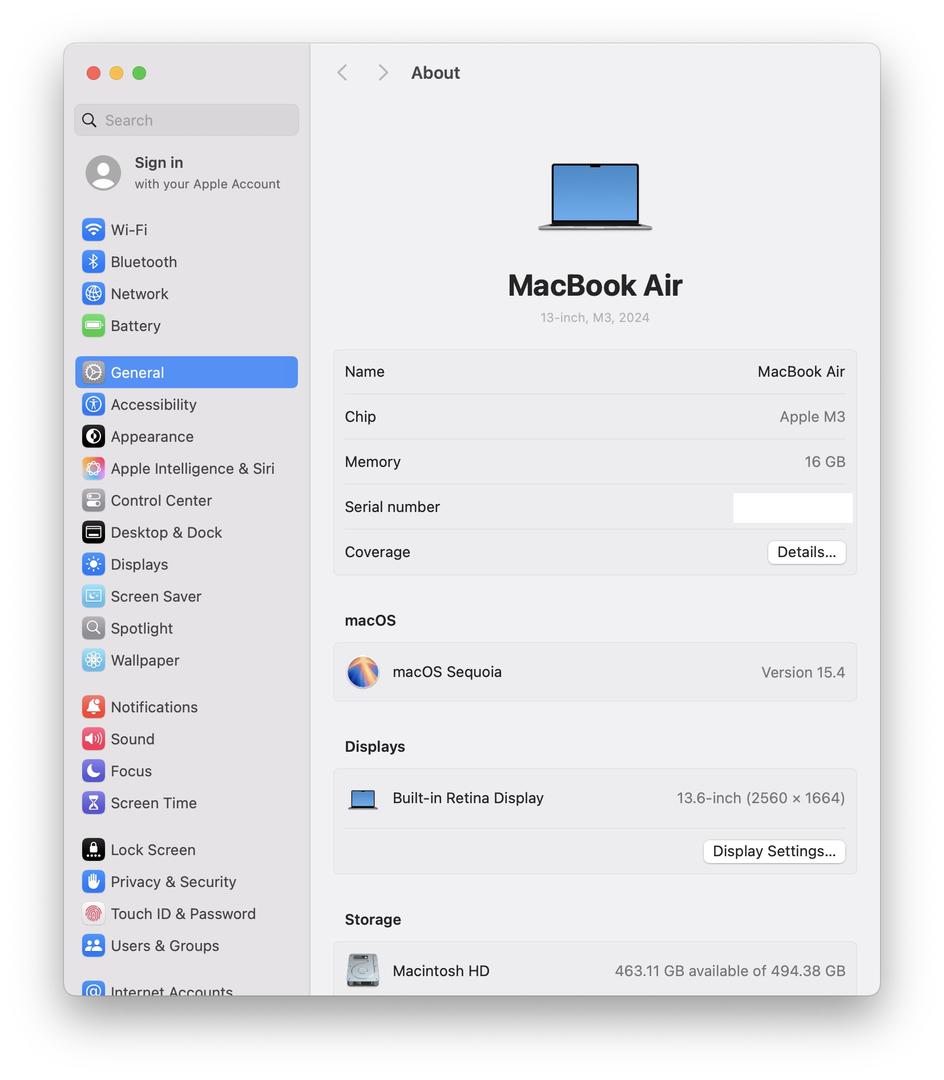
Task: Click the 13-inch, M3, 2024 subtitle
Action: click(595, 318)
